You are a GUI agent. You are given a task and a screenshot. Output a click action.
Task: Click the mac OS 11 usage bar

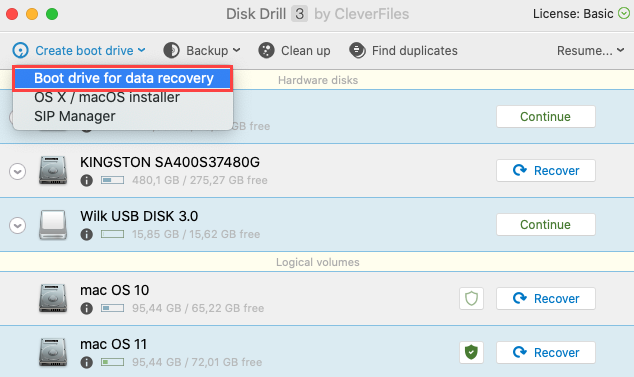112,362
